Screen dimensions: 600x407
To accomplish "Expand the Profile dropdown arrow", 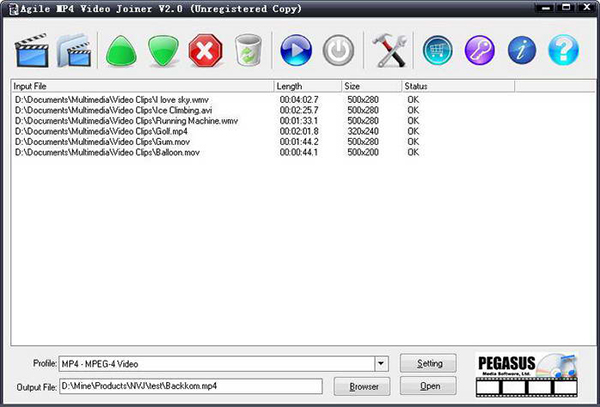I will pos(381,363).
